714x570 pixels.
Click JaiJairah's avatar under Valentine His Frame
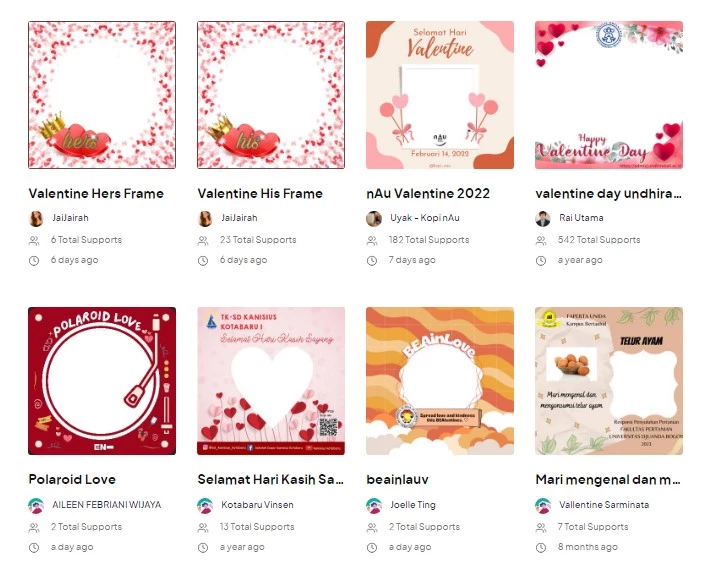pos(205,219)
